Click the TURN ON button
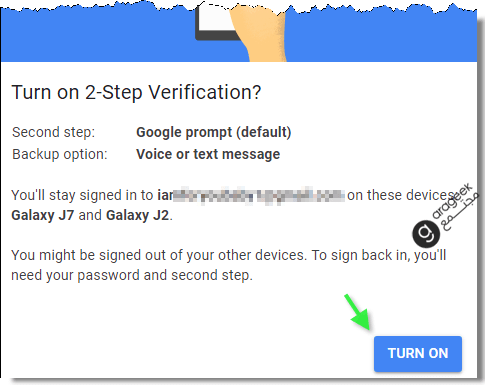This screenshot has height=385, width=485. [x=418, y=353]
